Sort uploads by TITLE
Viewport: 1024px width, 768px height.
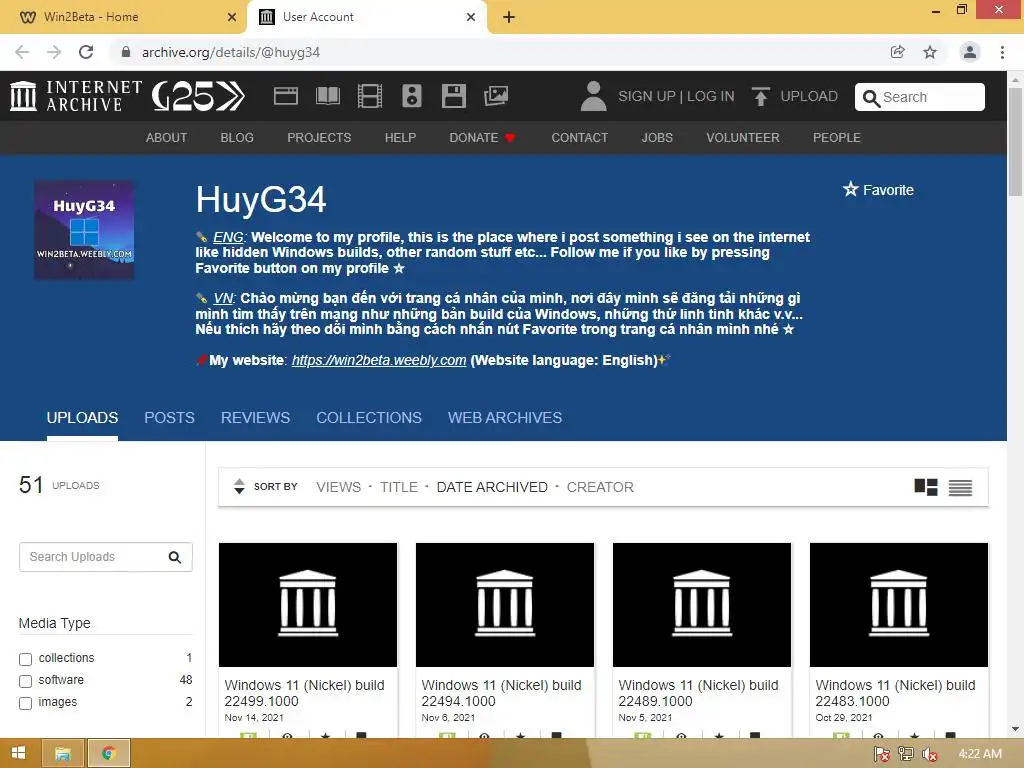(x=399, y=487)
